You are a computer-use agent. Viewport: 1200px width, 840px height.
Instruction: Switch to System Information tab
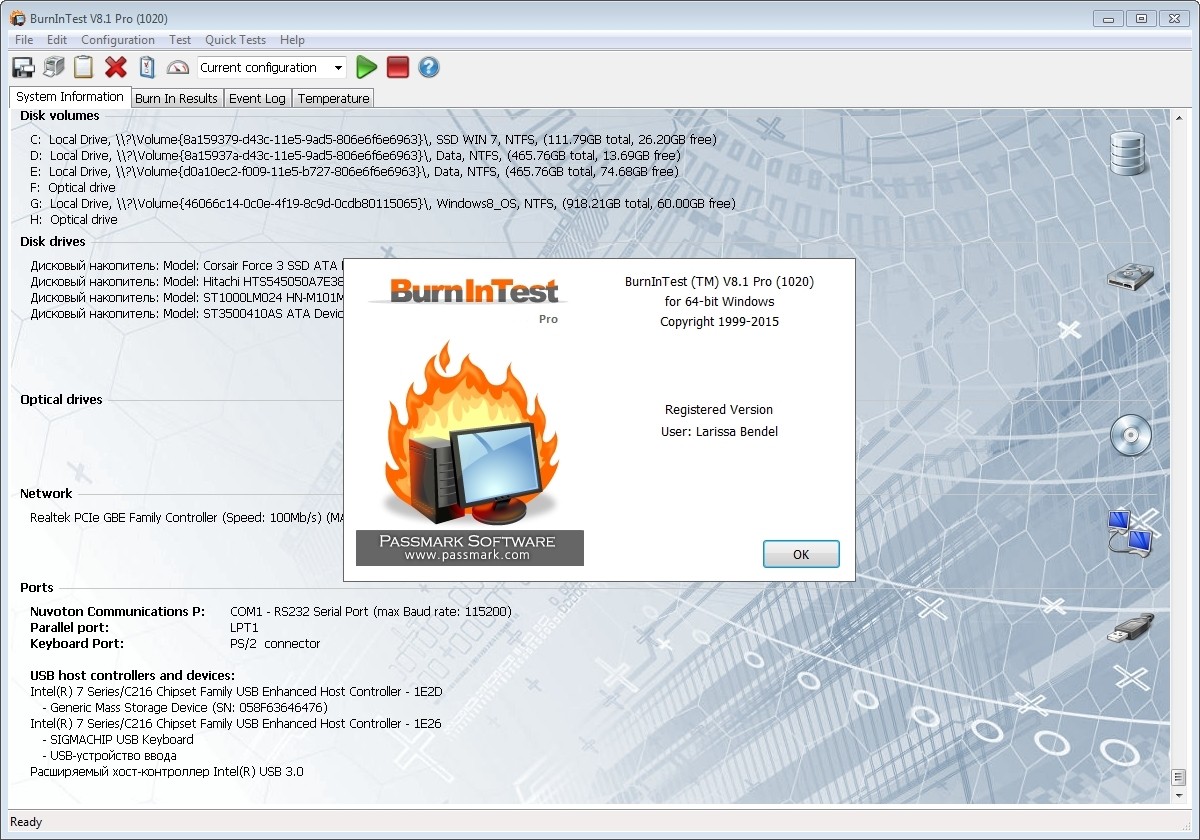click(70, 97)
